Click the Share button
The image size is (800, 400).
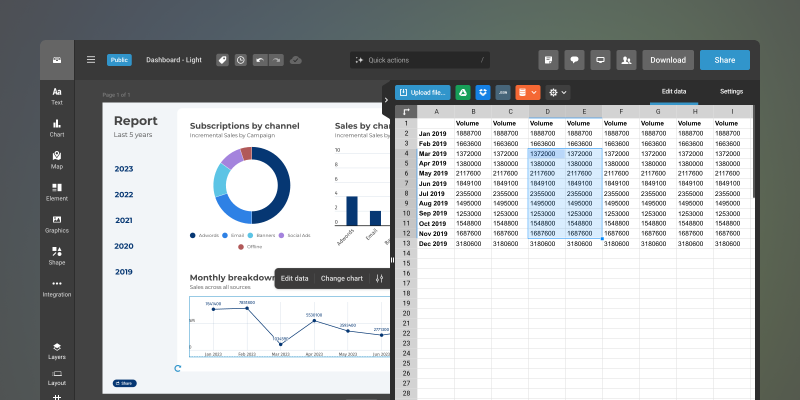[x=724, y=60]
